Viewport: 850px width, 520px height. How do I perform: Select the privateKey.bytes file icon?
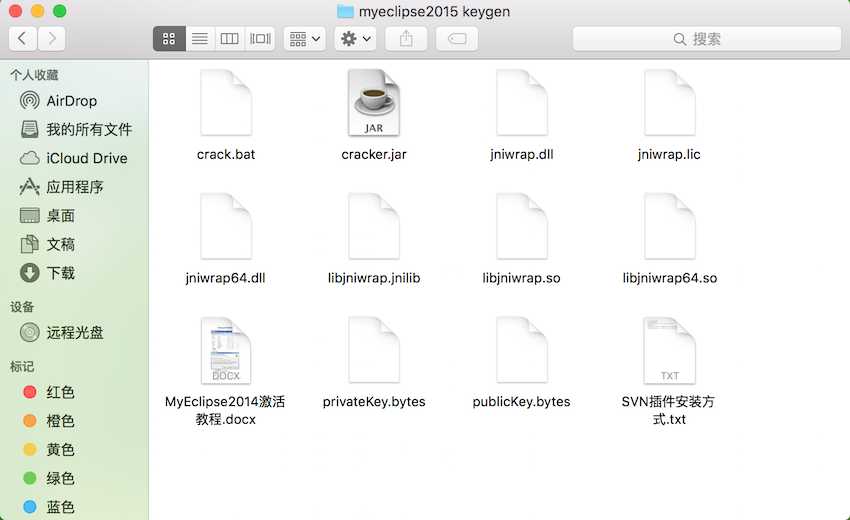[x=374, y=350]
